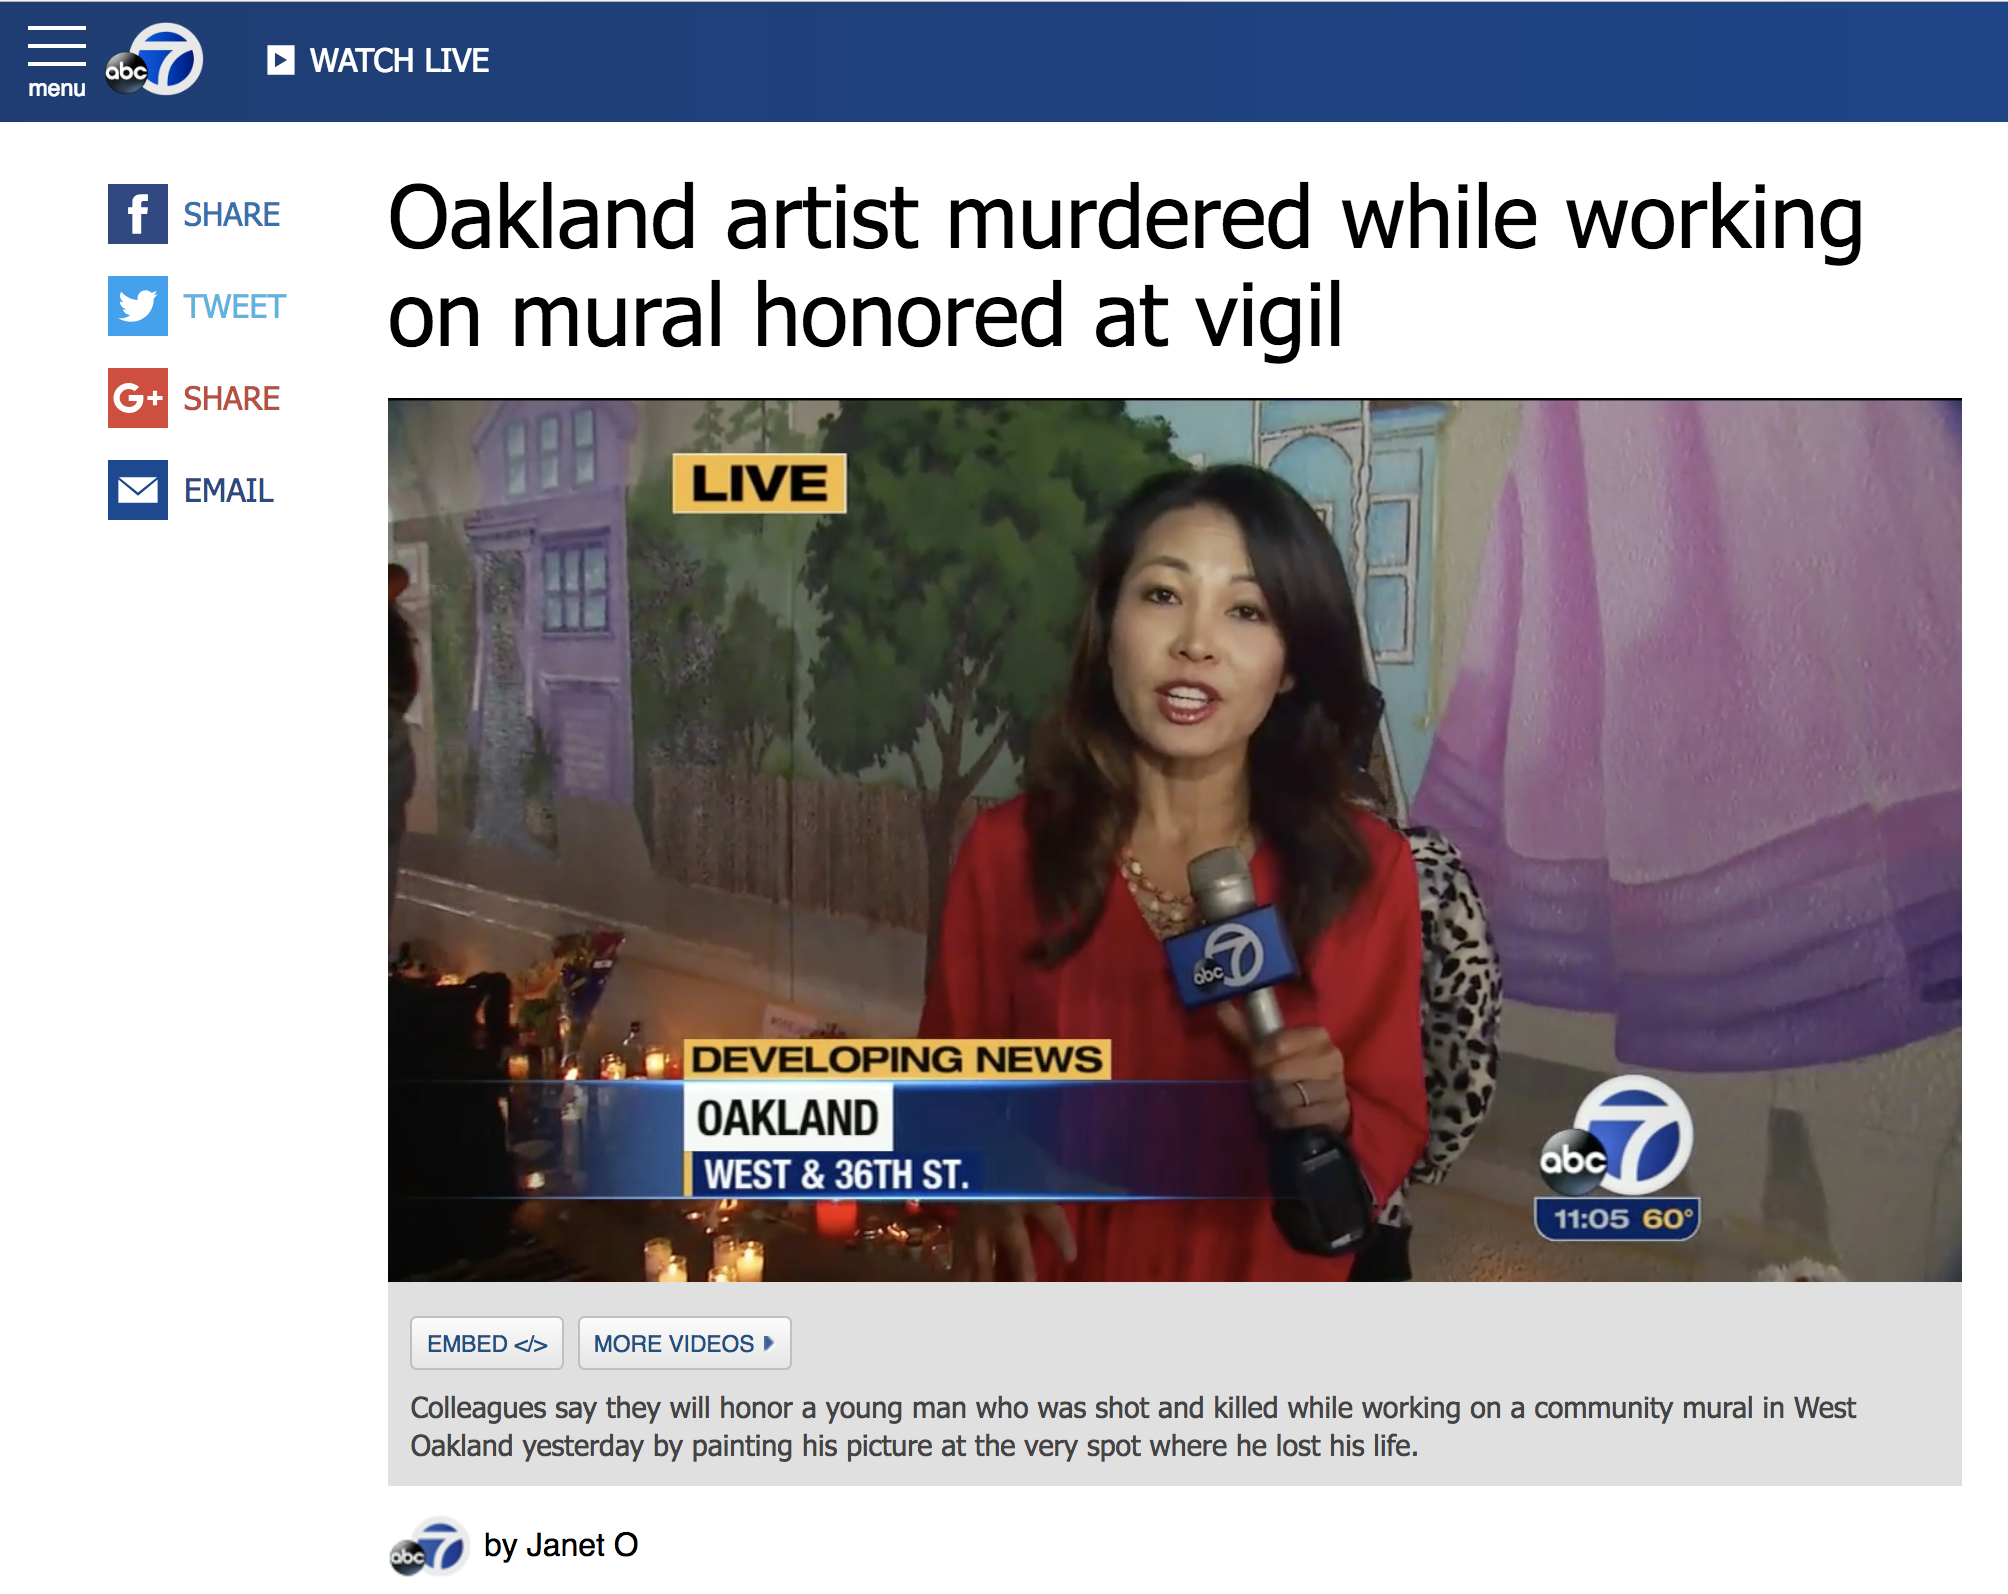The height and width of the screenshot is (1594, 2008).
Task: Click the EMBED button
Action: 487,1343
